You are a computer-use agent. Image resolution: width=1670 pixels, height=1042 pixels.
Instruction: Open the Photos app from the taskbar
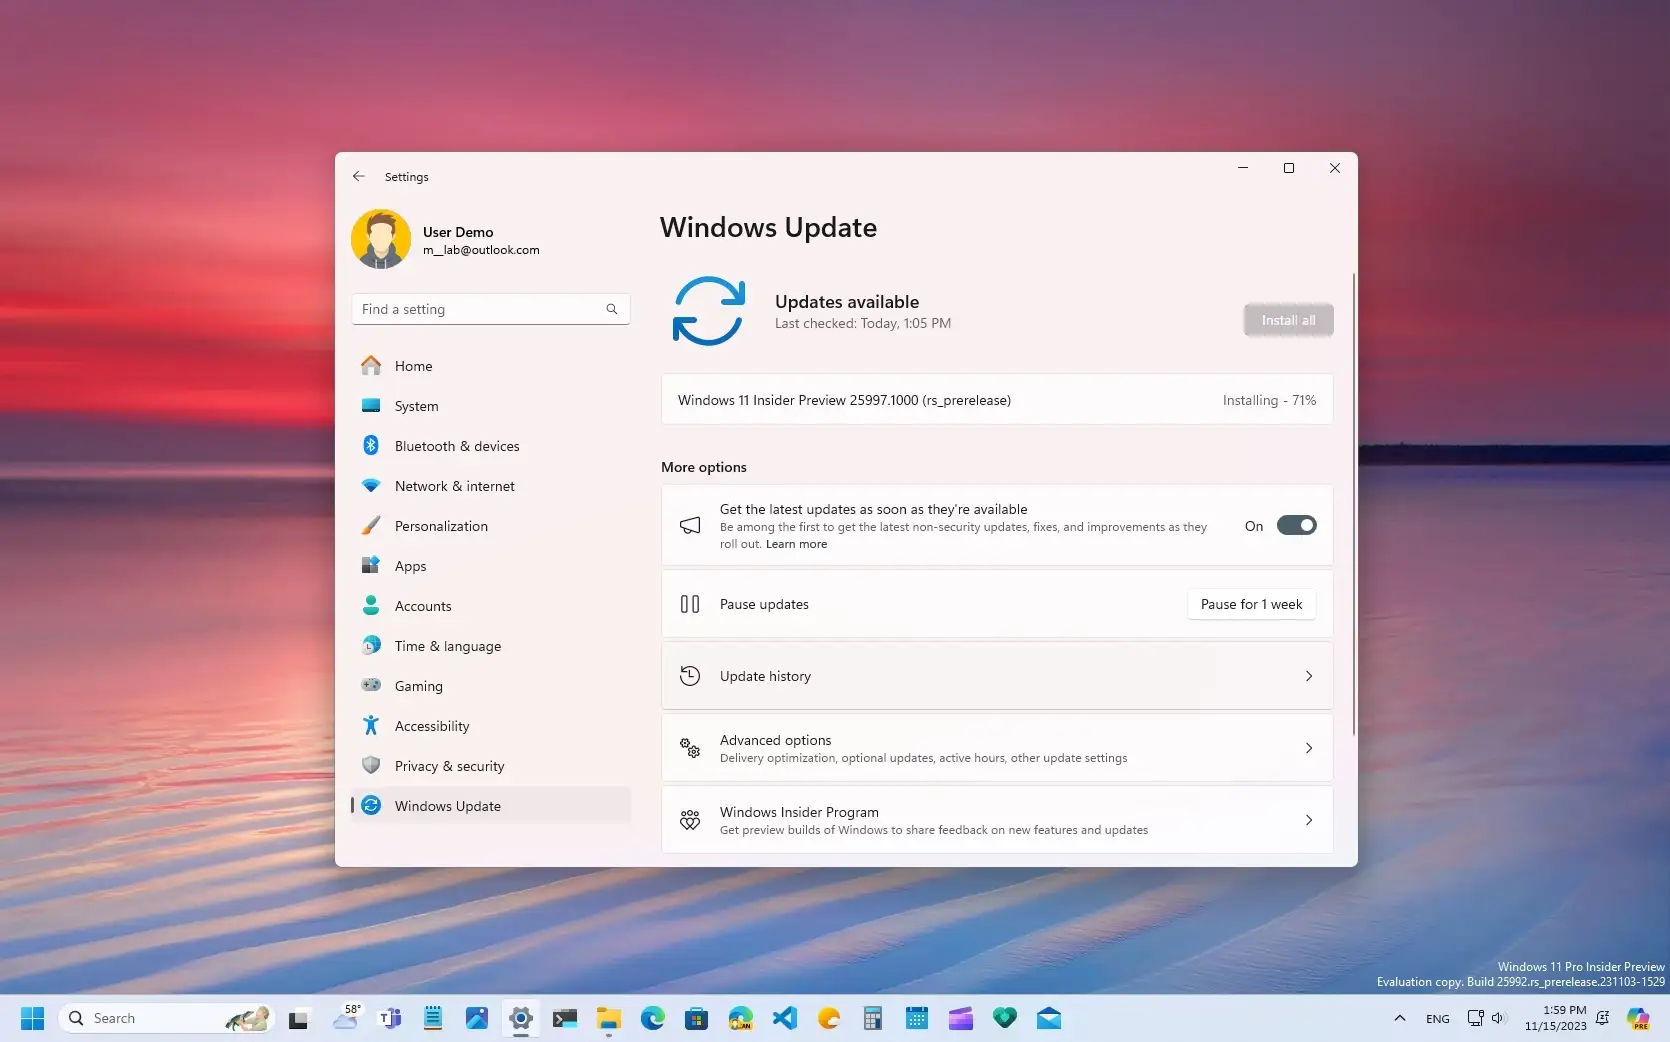477,1019
